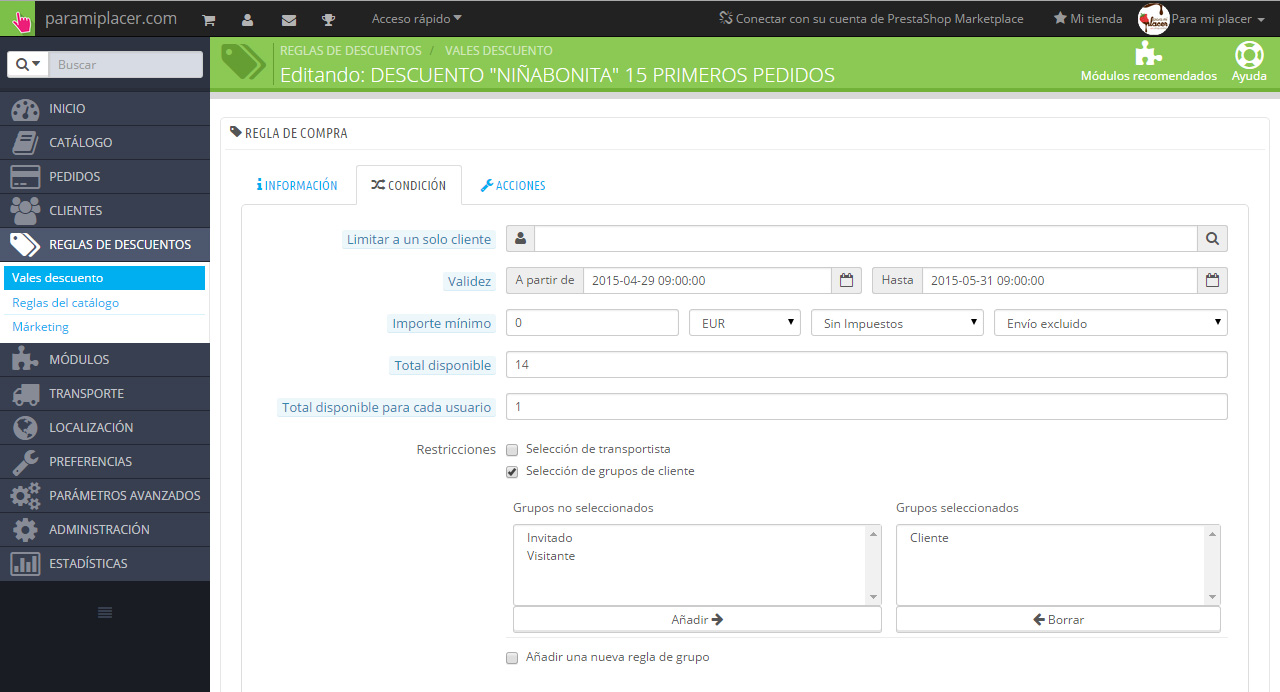The width and height of the screenshot is (1280, 692).
Task: Open Reglas del catálogo submenu item
Action: point(105,303)
